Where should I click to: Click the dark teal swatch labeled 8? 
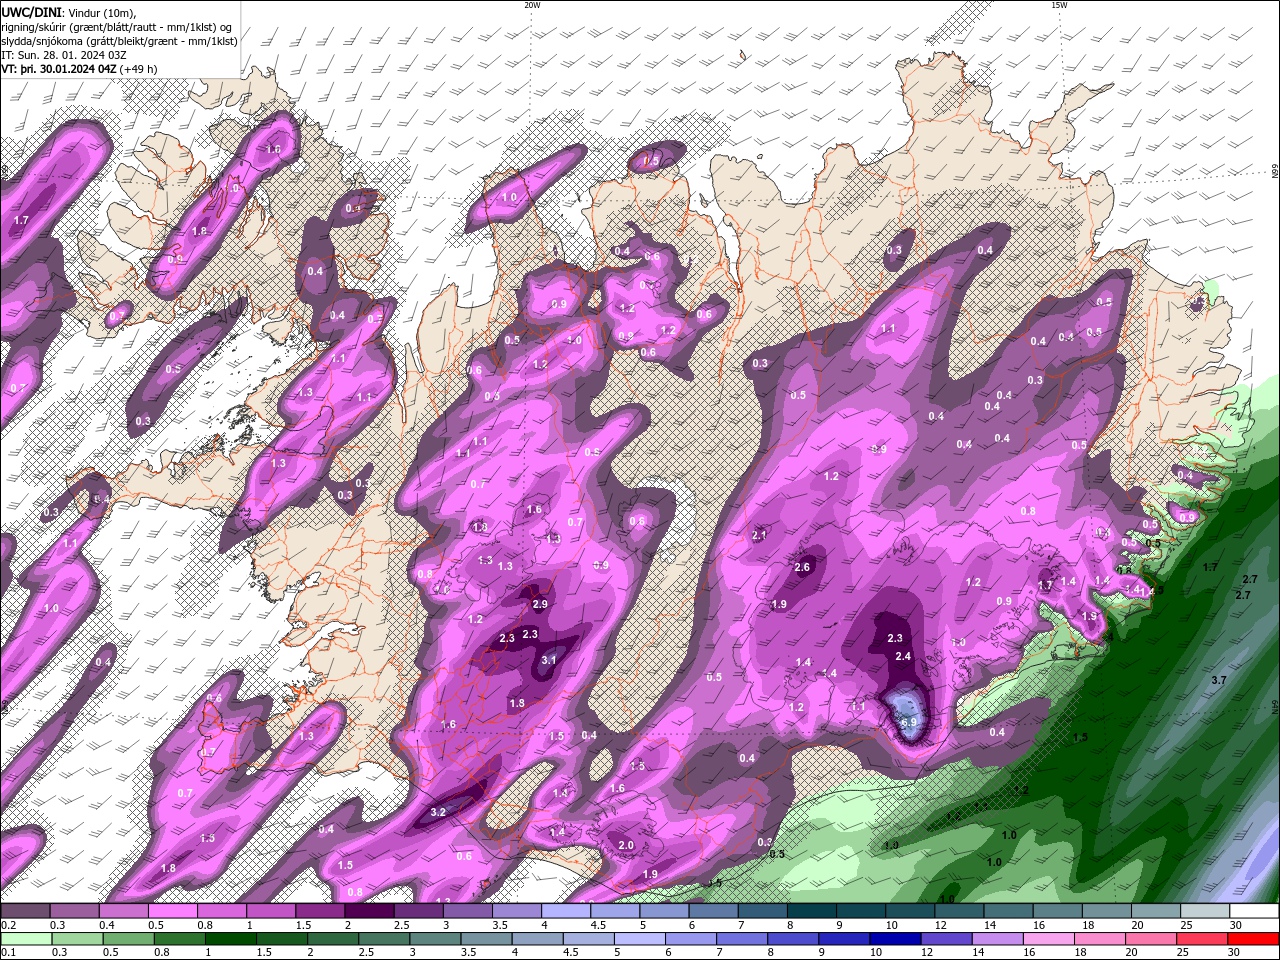[x=812, y=911]
